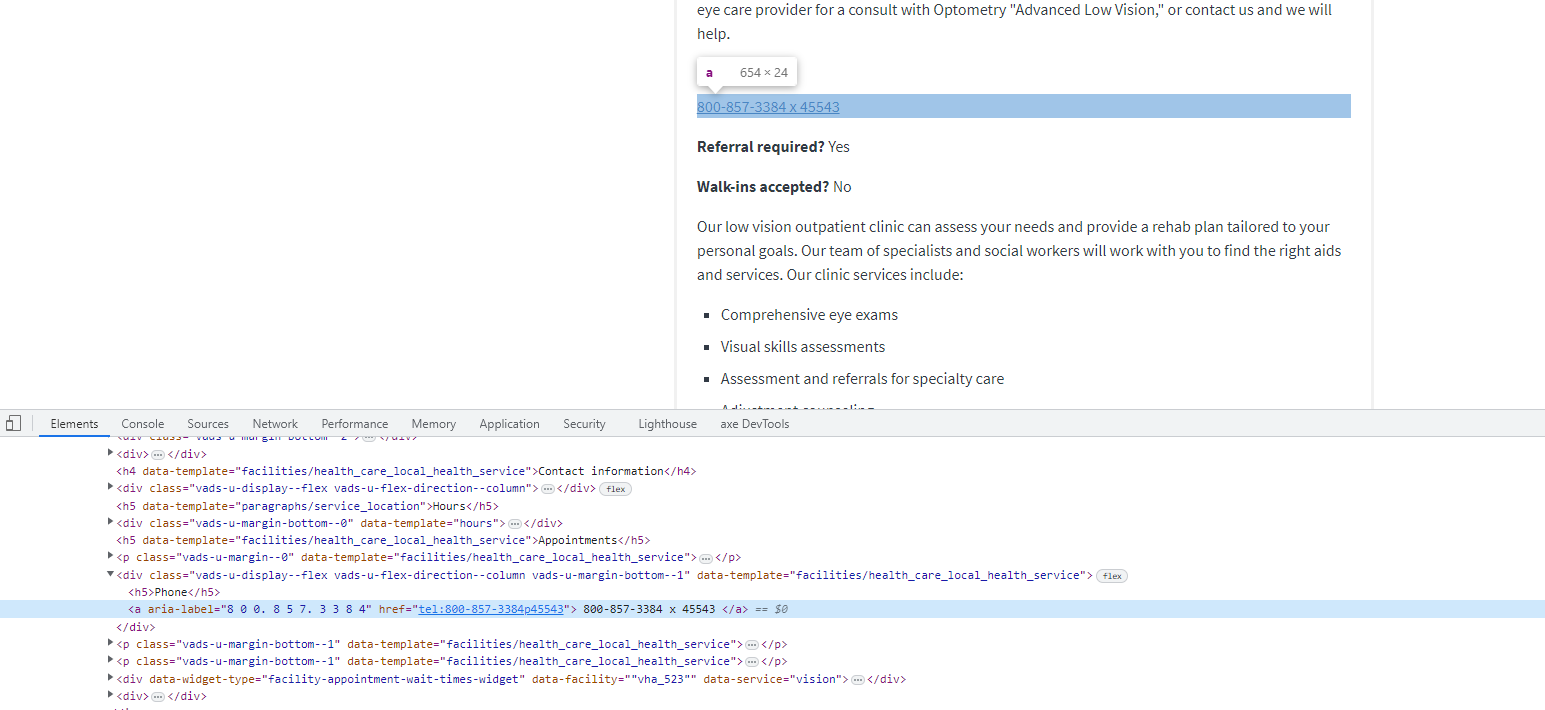Switch to the Network tab
The width and height of the screenshot is (1545, 710).
pos(275,424)
